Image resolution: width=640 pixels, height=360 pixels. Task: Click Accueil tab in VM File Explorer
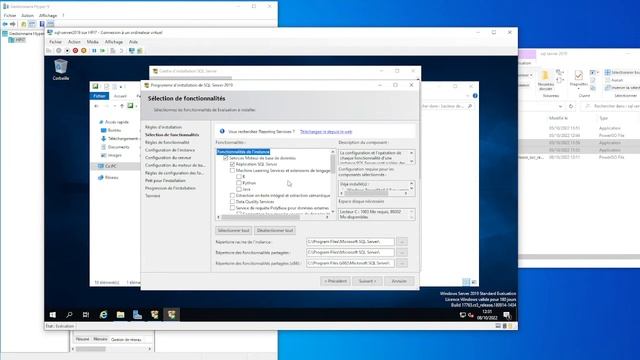tap(120, 96)
